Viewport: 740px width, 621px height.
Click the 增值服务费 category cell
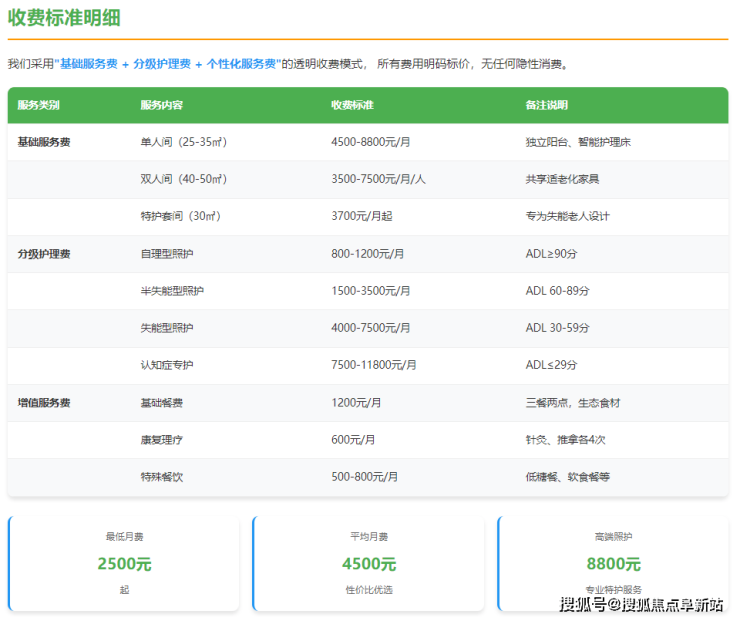44,403
